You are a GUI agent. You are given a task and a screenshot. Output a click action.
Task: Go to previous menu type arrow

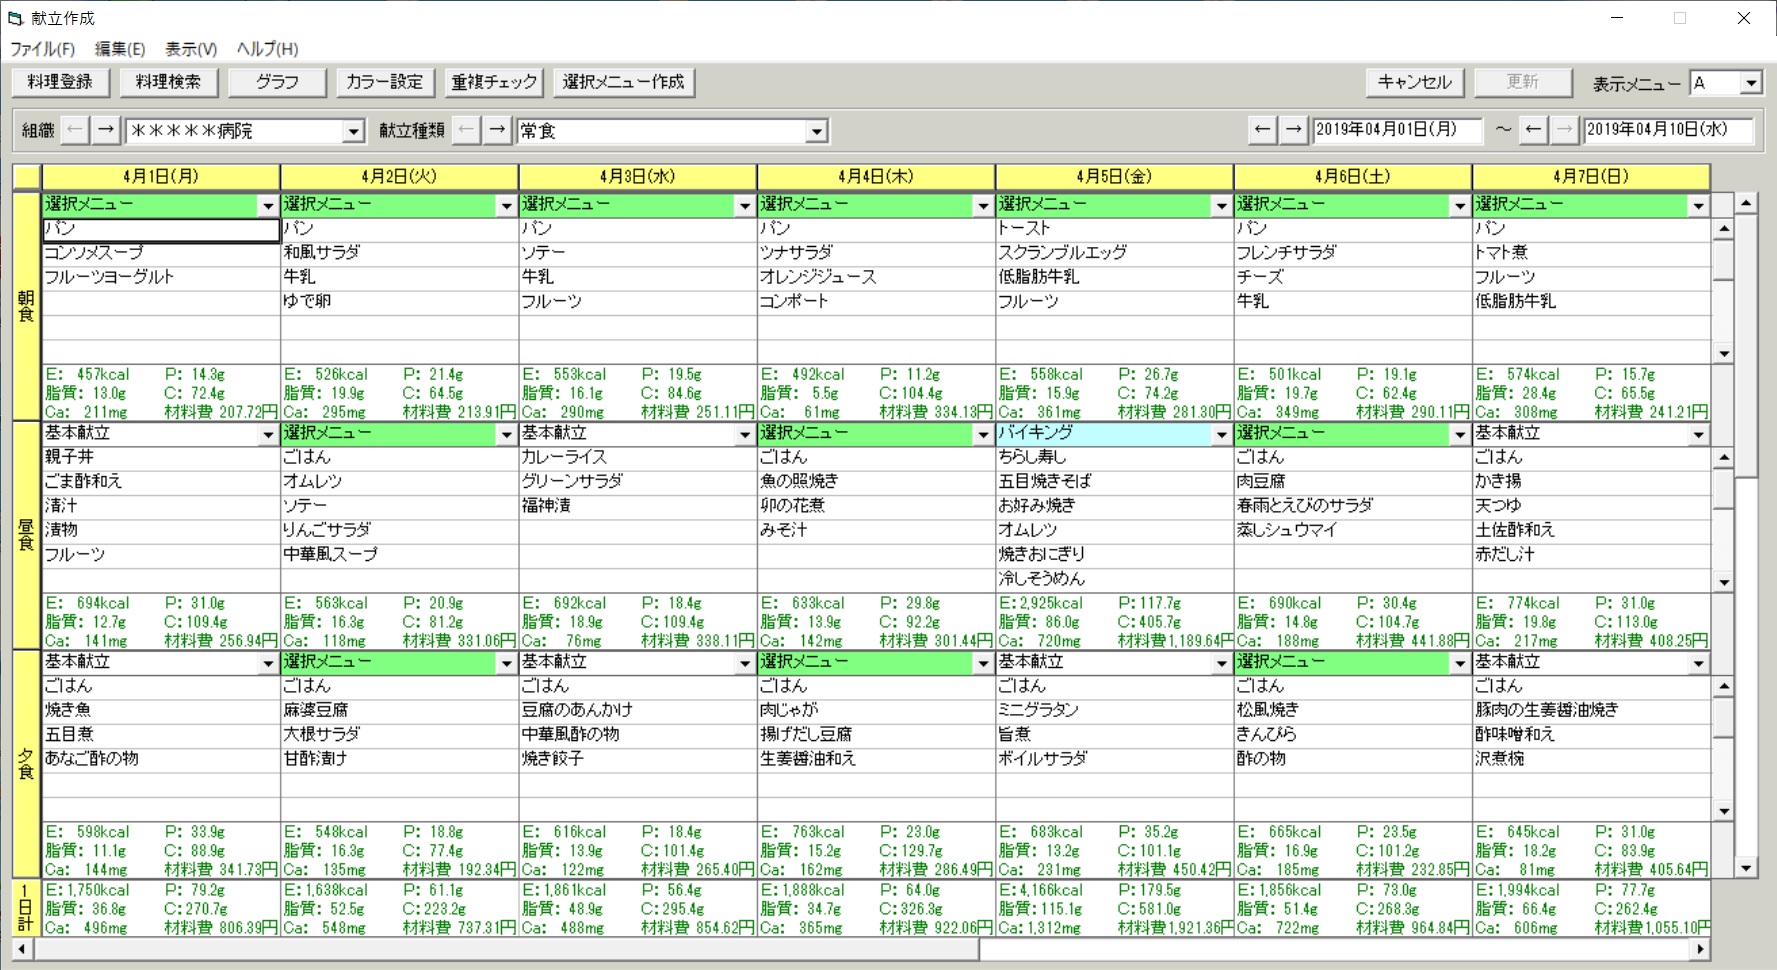tap(466, 130)
